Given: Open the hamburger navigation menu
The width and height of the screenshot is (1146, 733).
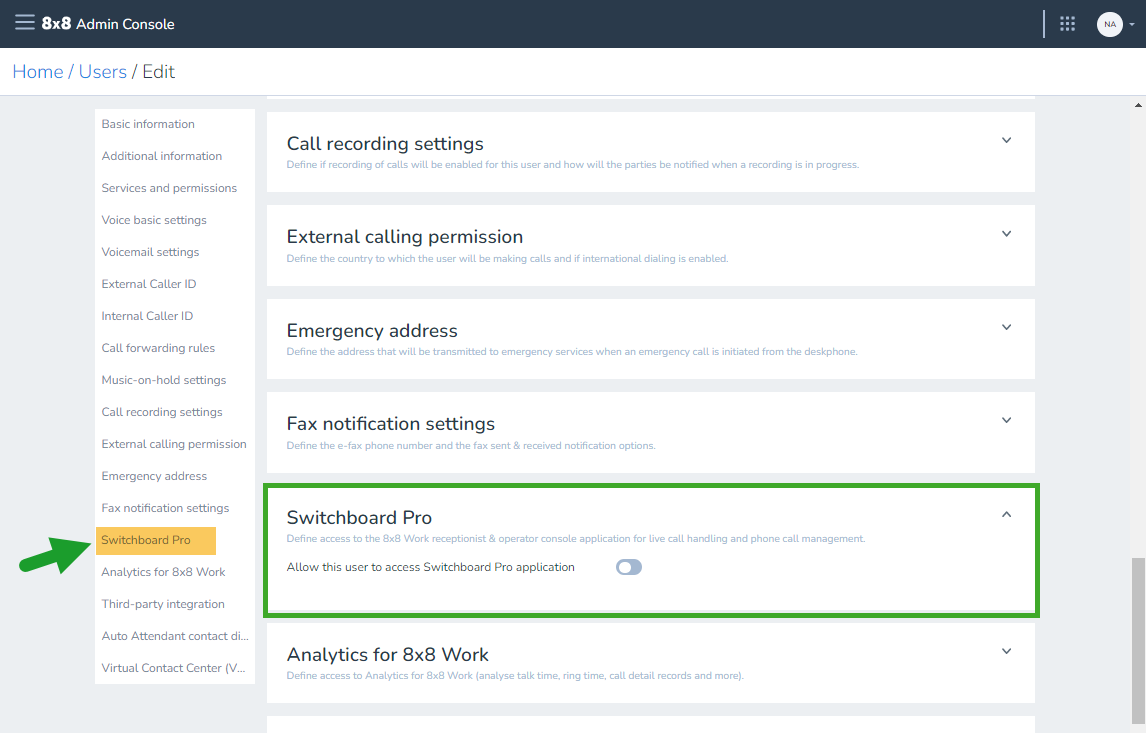Looking at the screenshot, I should coord(25,23).
